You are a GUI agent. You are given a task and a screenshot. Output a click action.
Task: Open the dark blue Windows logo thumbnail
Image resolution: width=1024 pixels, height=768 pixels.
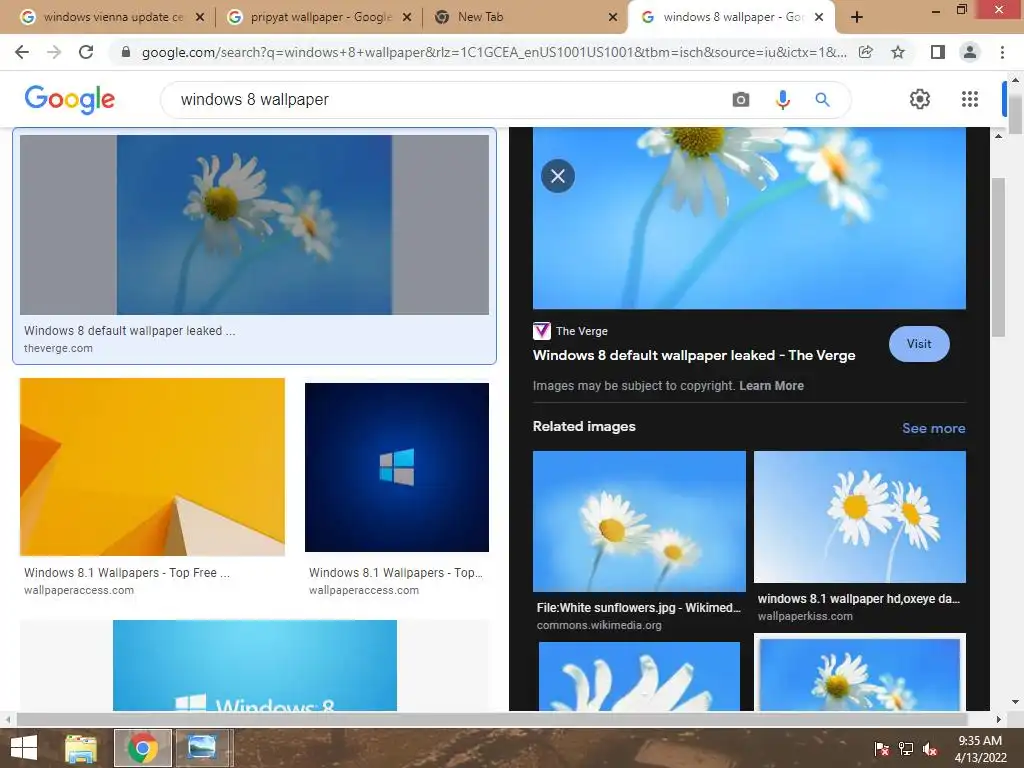[396, 467]
